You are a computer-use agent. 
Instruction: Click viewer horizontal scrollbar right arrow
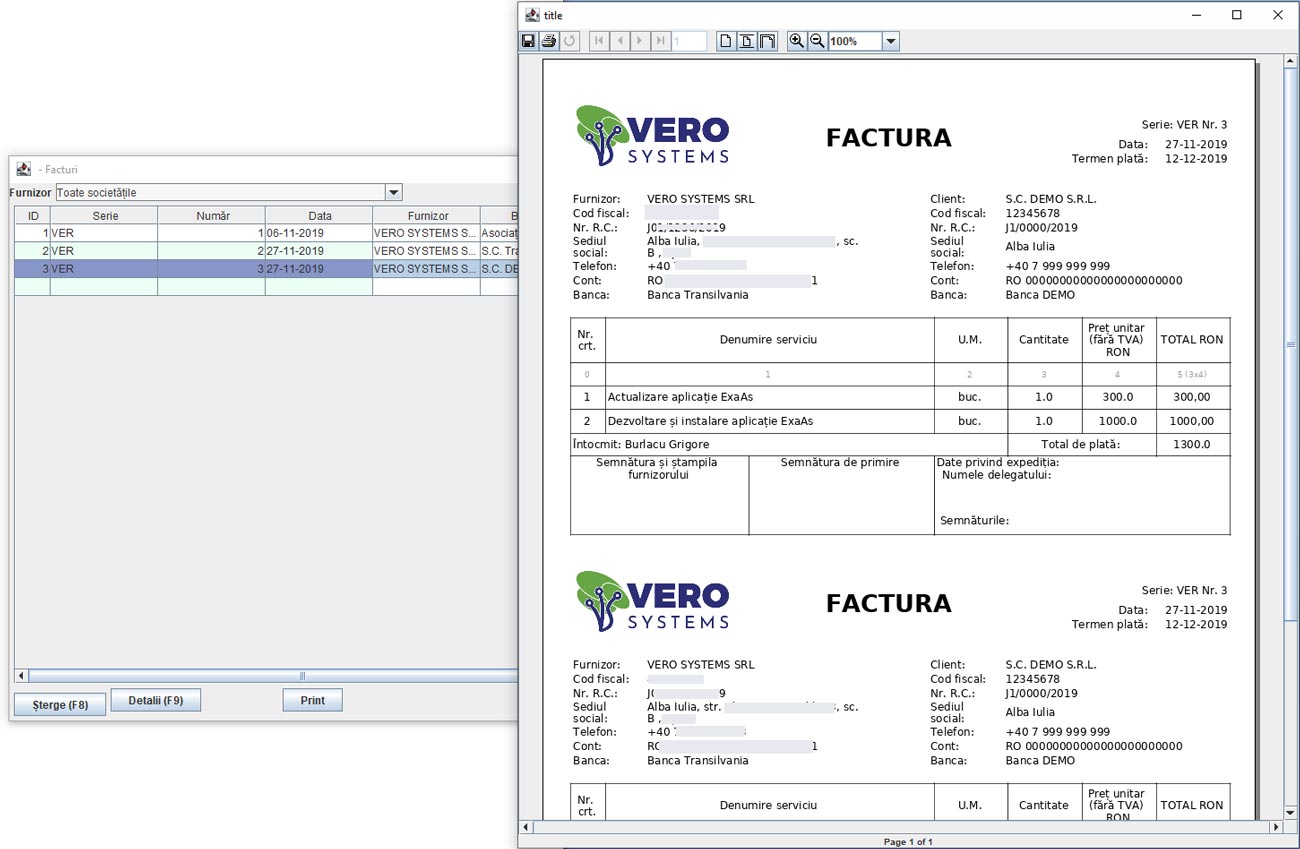1276,828
